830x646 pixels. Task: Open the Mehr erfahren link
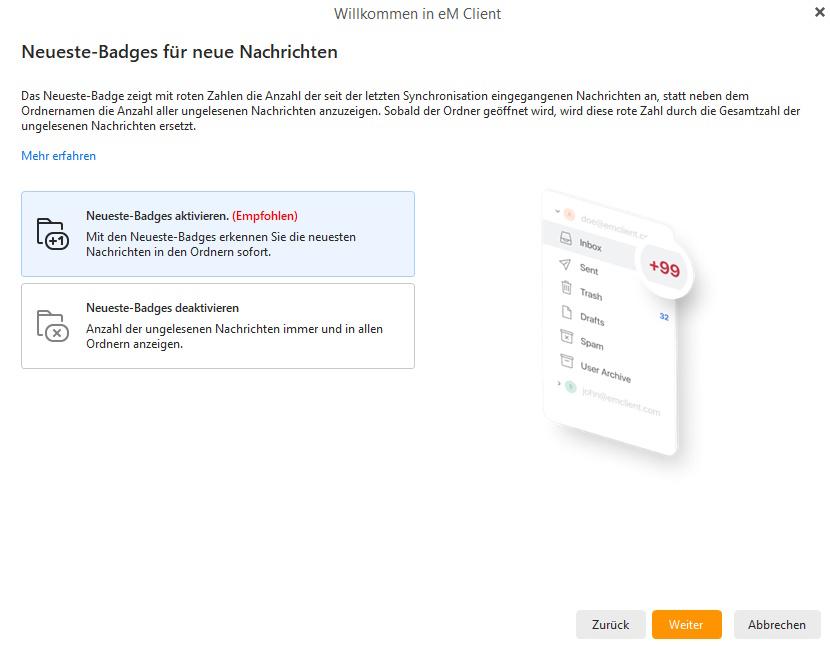click(58, 156)
